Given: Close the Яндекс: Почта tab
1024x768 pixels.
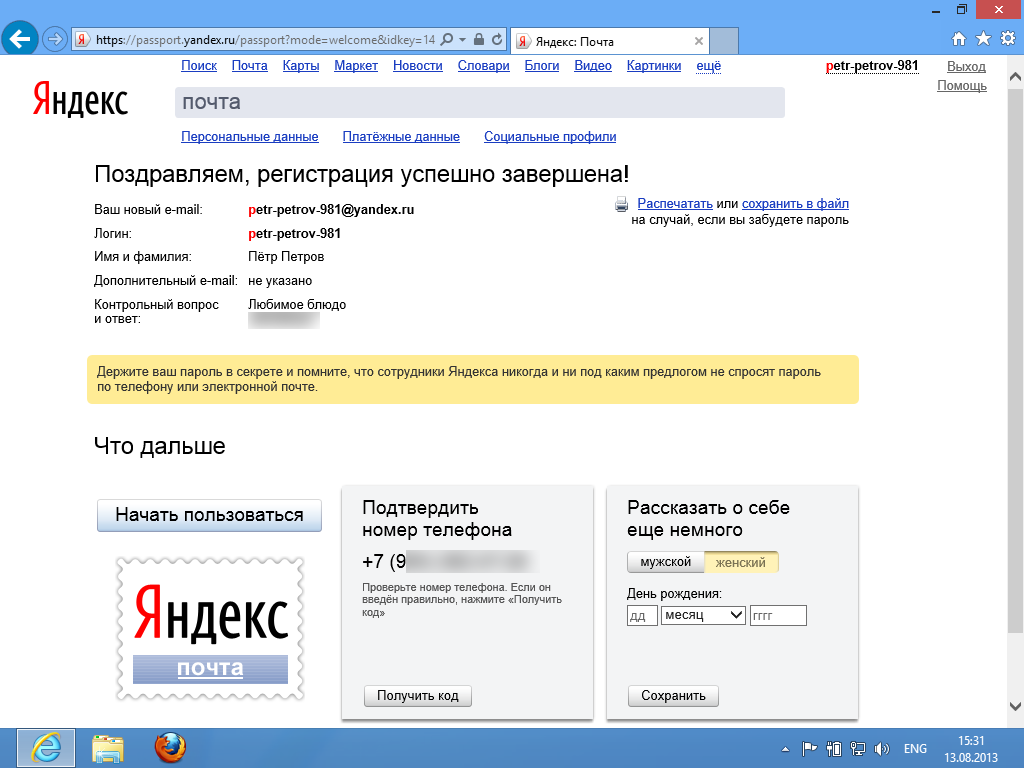Looking at the screenshot, I should [x=699, y=41].
